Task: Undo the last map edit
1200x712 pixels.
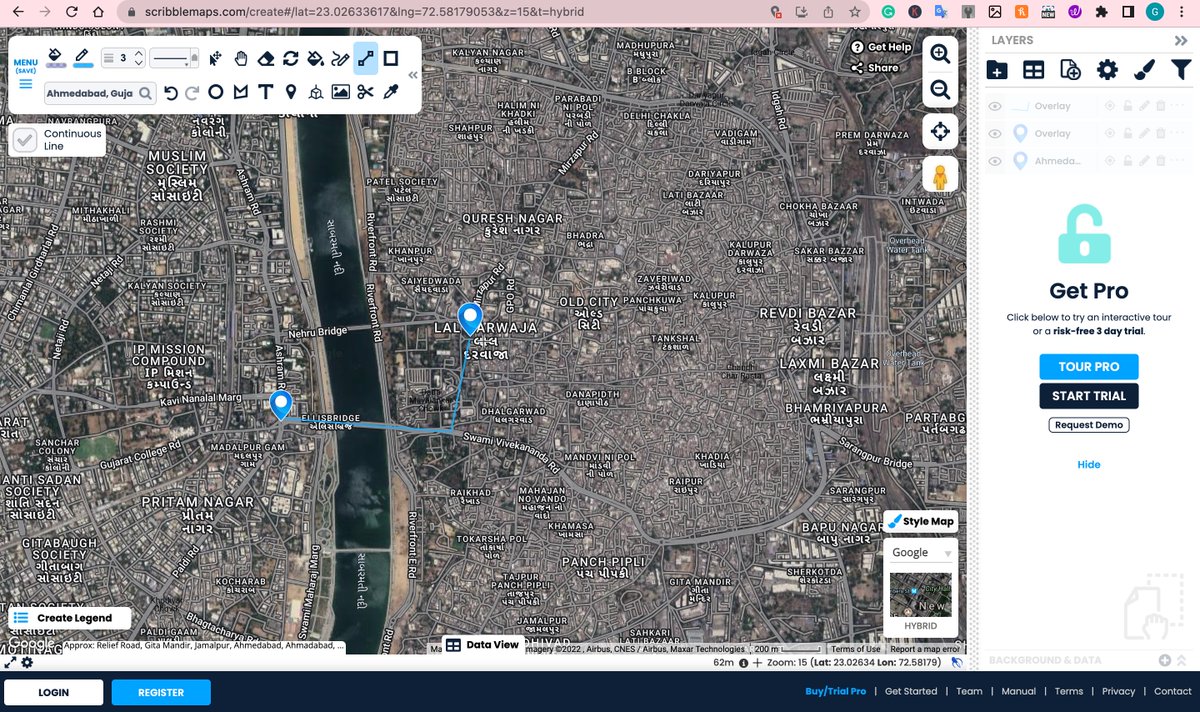Action: (171, 92)
